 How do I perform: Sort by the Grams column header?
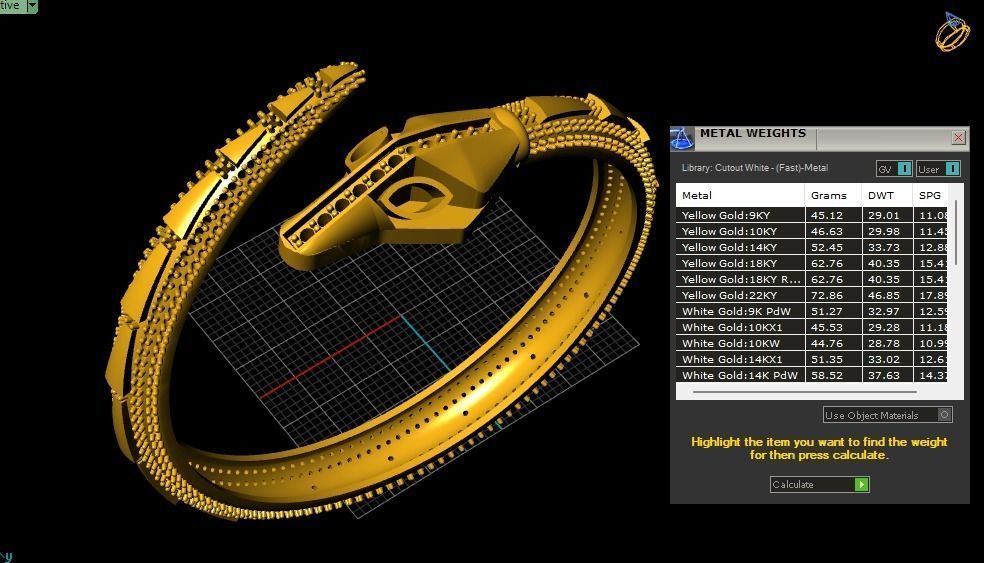click(x=833, y=195)
